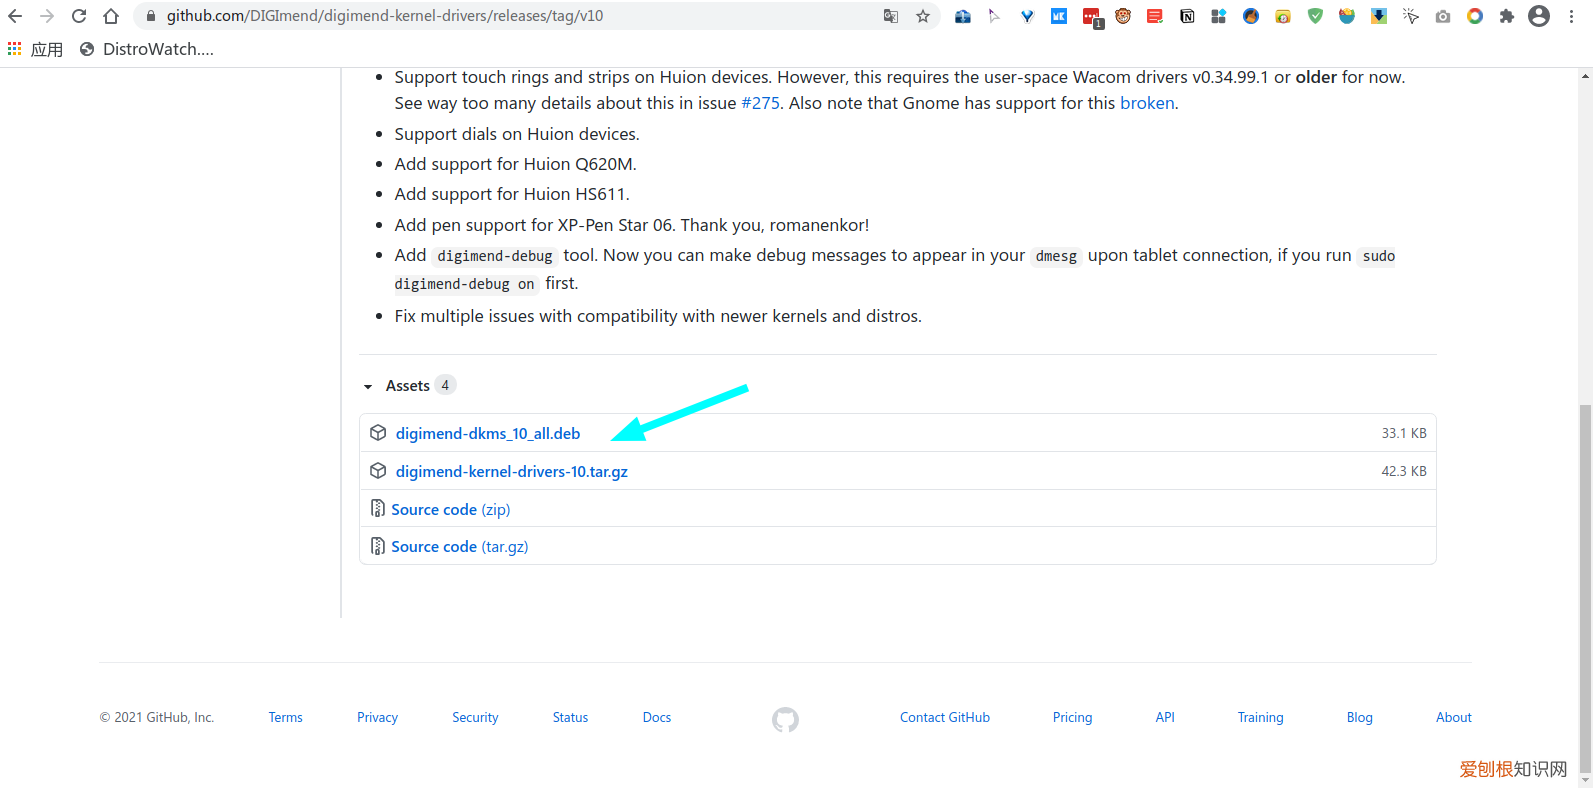Open the Extensions puzzle piece menu
This screenshot has height=788, width=1593.
coord(1506,16)
